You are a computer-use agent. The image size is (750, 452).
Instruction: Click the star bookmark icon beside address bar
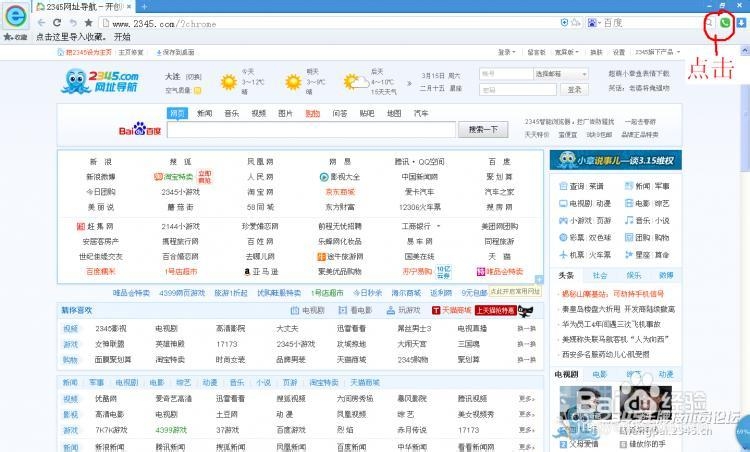tap(88, 22)
